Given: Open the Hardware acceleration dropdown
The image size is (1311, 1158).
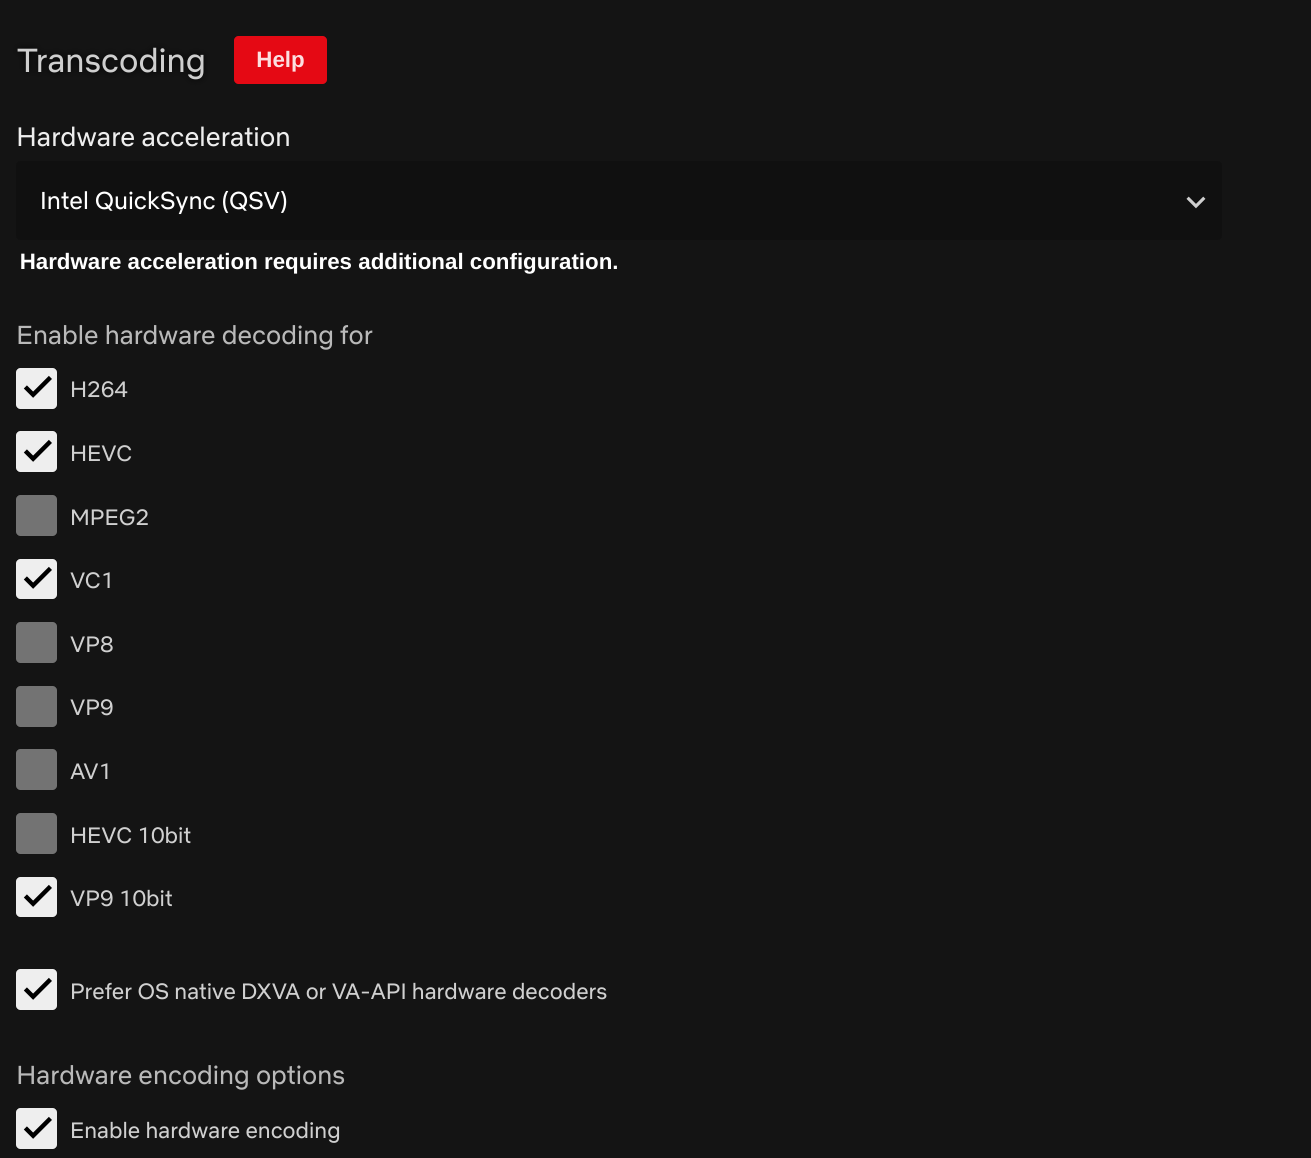Looking at the screenshot, I should (x=618, y=201).
